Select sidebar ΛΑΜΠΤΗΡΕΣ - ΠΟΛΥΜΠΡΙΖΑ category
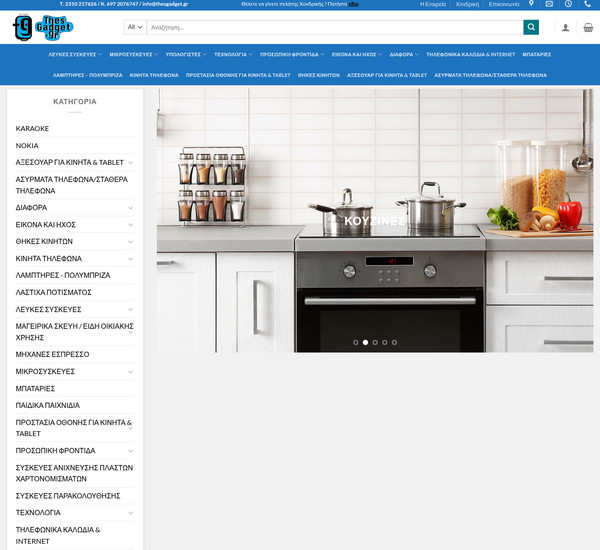This screenshot has width=600, height=550. click(x=63, y=275)
